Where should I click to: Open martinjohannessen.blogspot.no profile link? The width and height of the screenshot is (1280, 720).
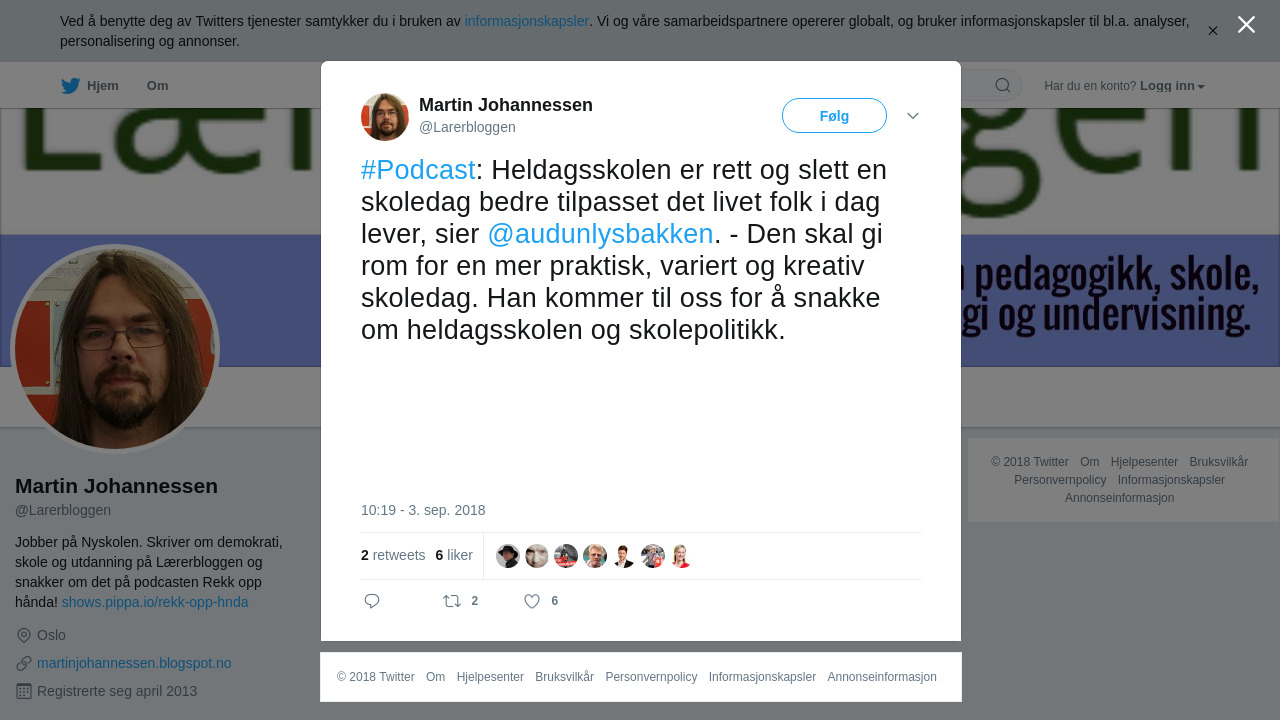click(134, 663)
